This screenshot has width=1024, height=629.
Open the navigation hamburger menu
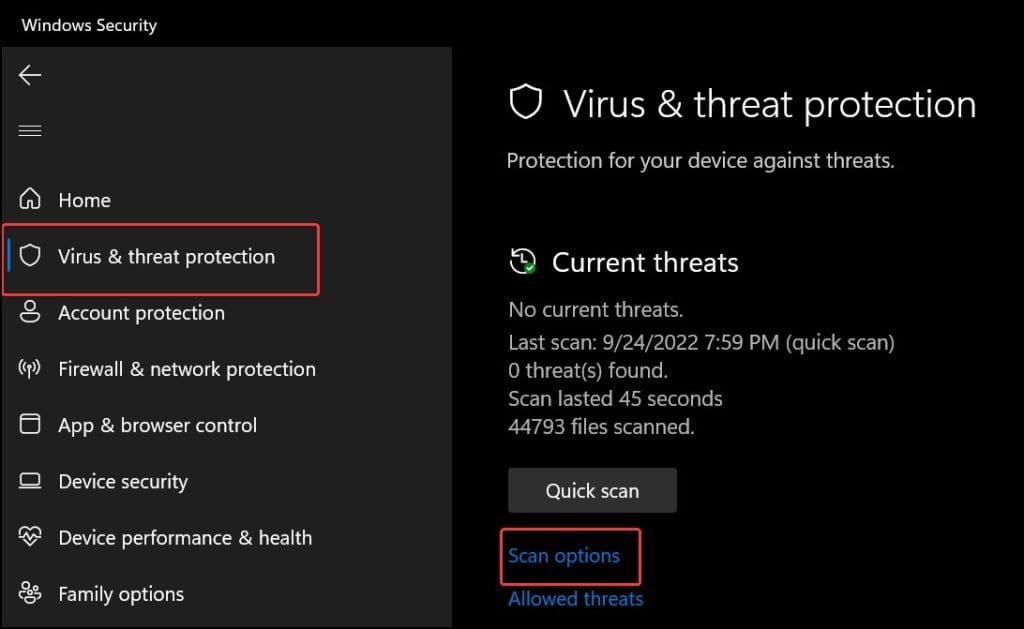click(x=29, y=130)
